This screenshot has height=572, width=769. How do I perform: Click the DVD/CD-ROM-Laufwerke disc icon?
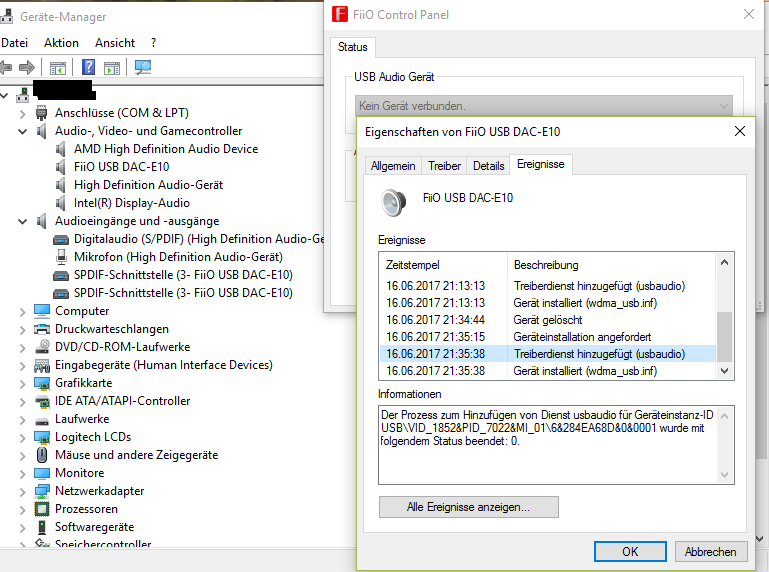(42, 347)
